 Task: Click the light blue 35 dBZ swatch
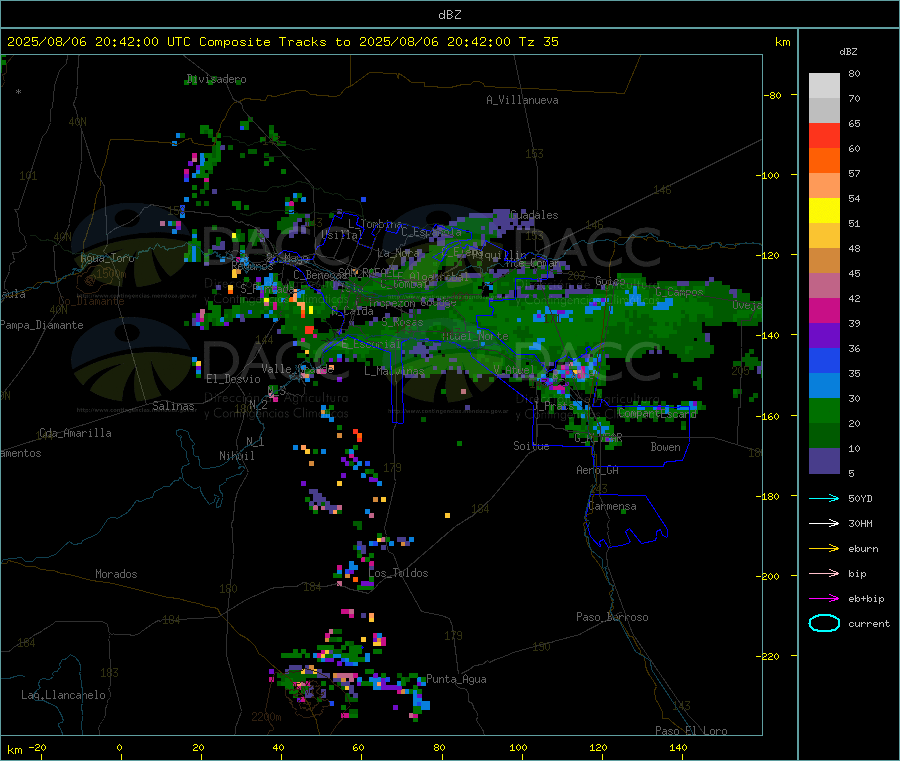point(824,386)
